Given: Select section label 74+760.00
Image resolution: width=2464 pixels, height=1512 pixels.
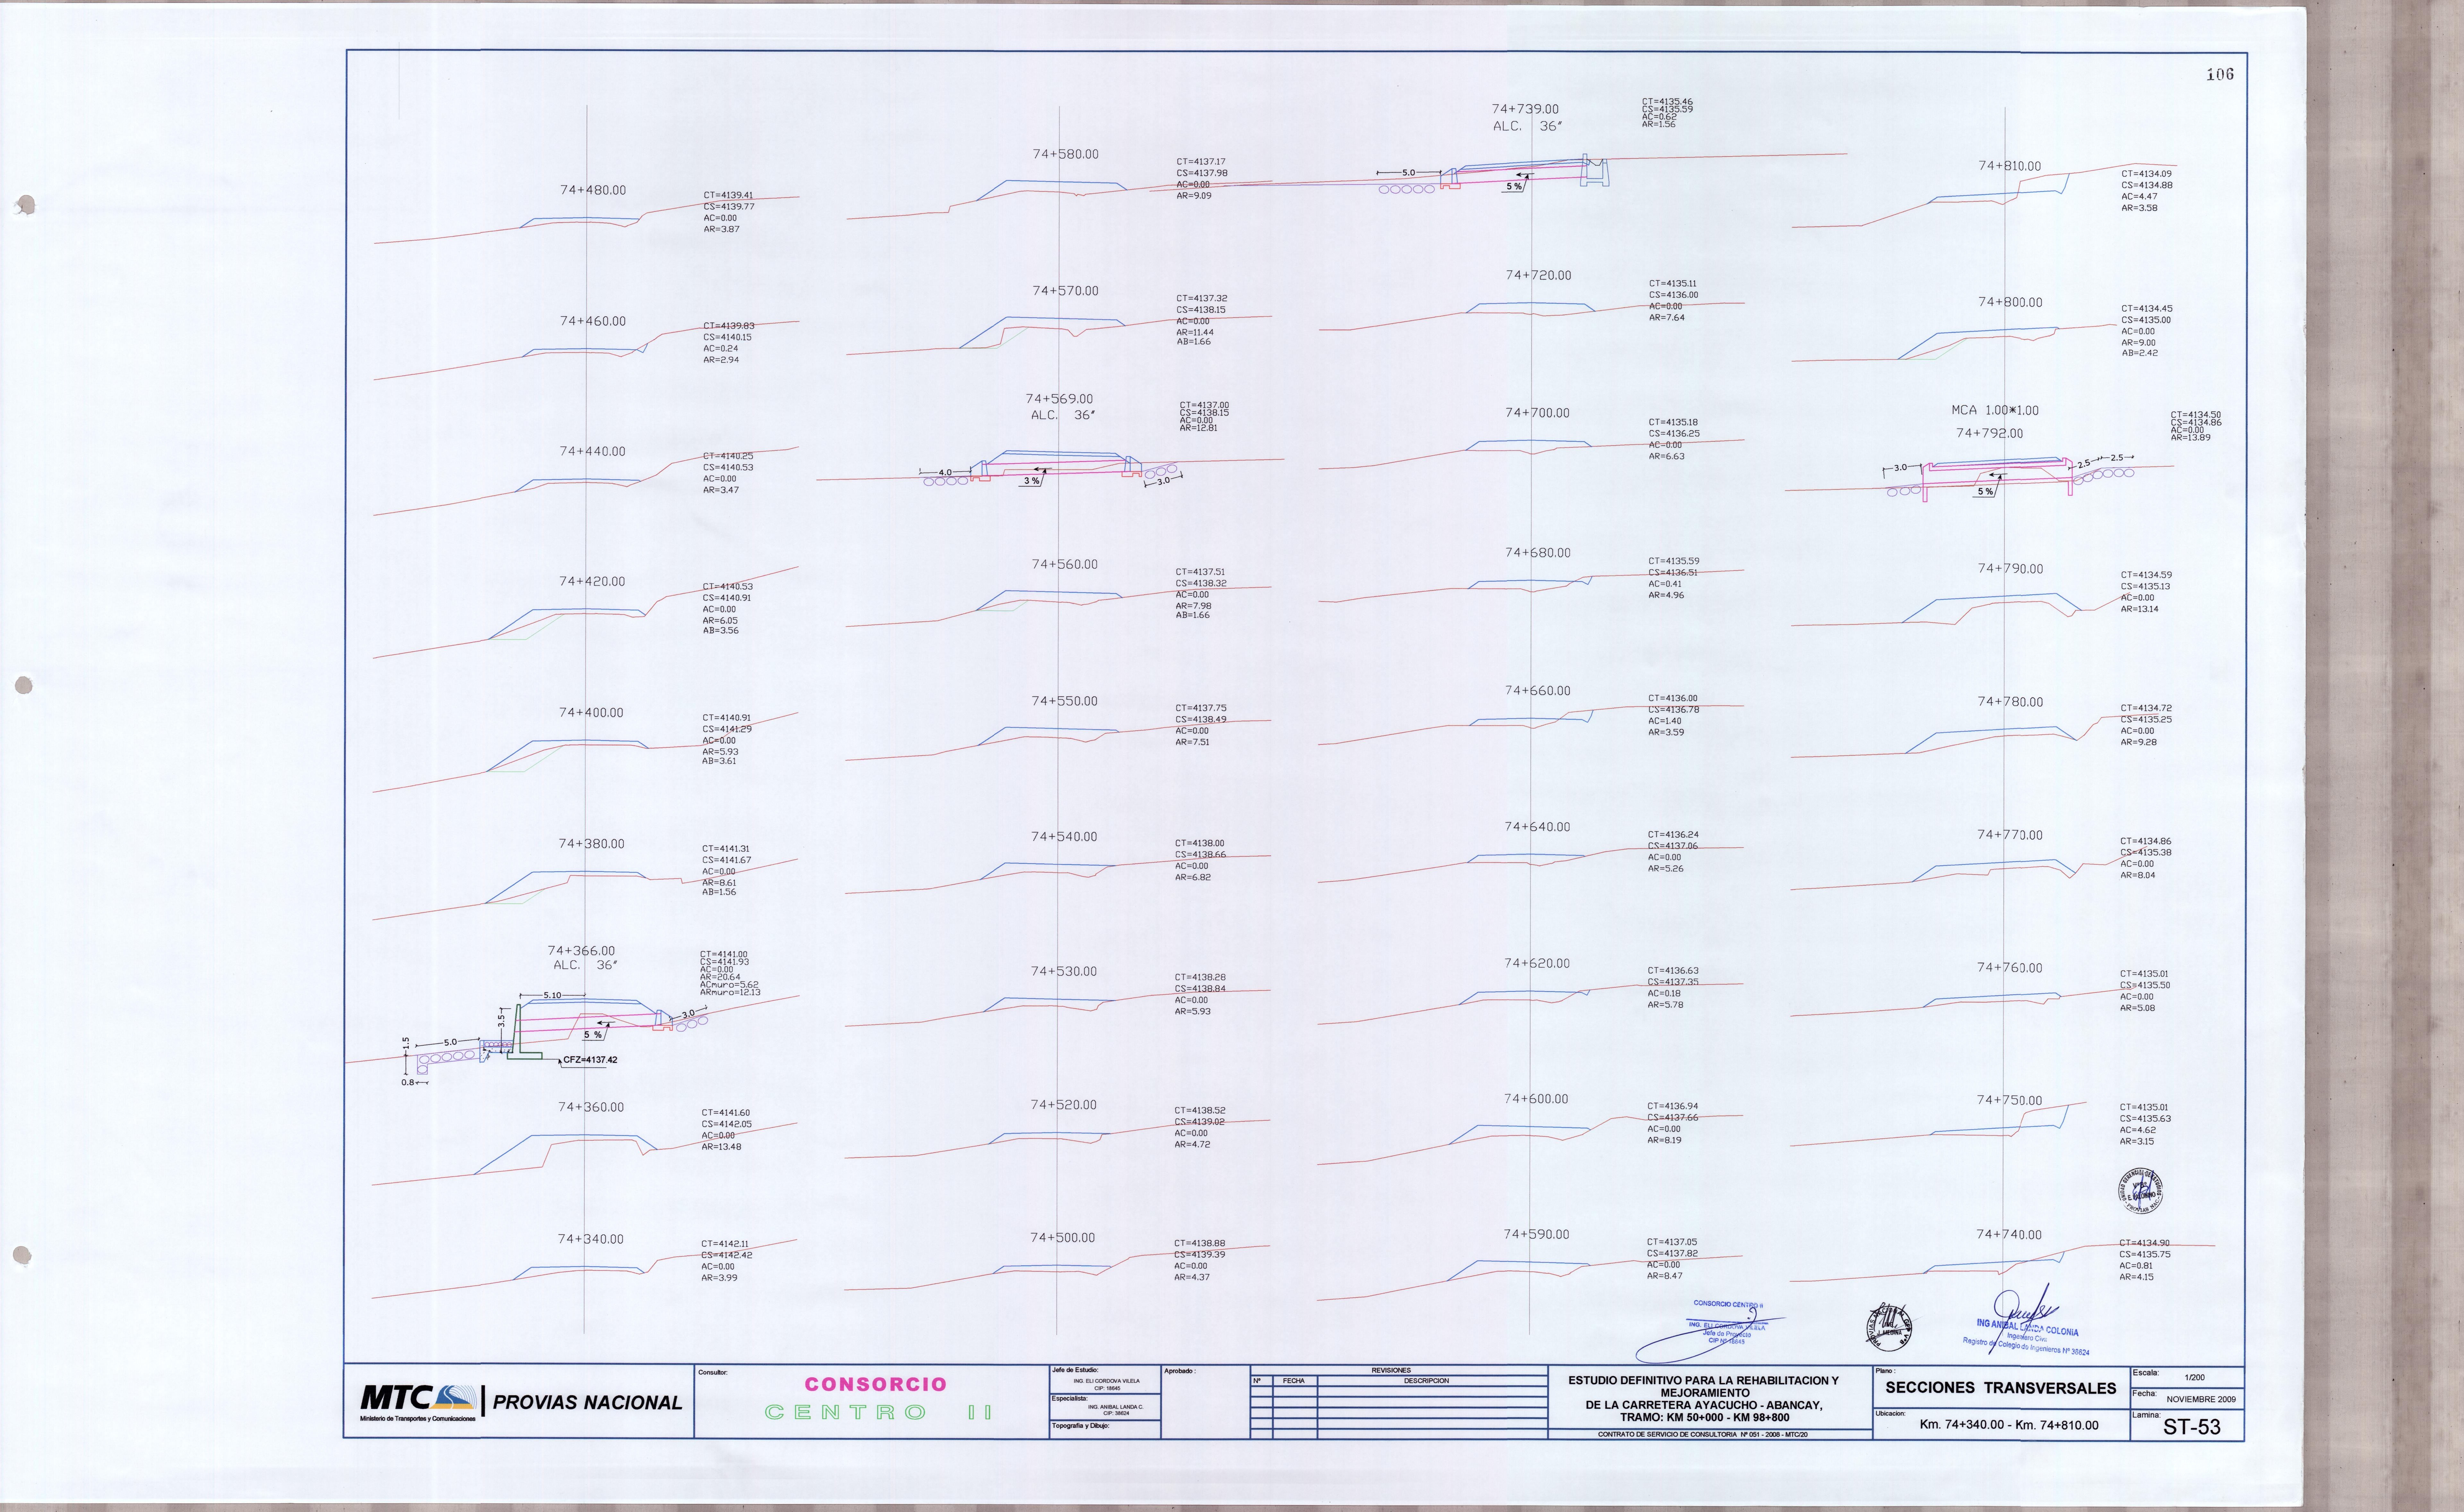Looking at the screenshot, I should click(x=2009, y=968).
